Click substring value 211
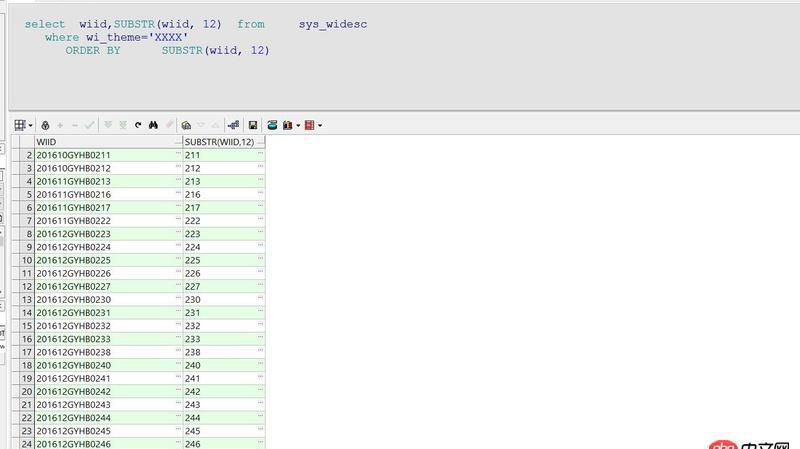The height and width of the screenshot is (449, 800). (223, 155)
